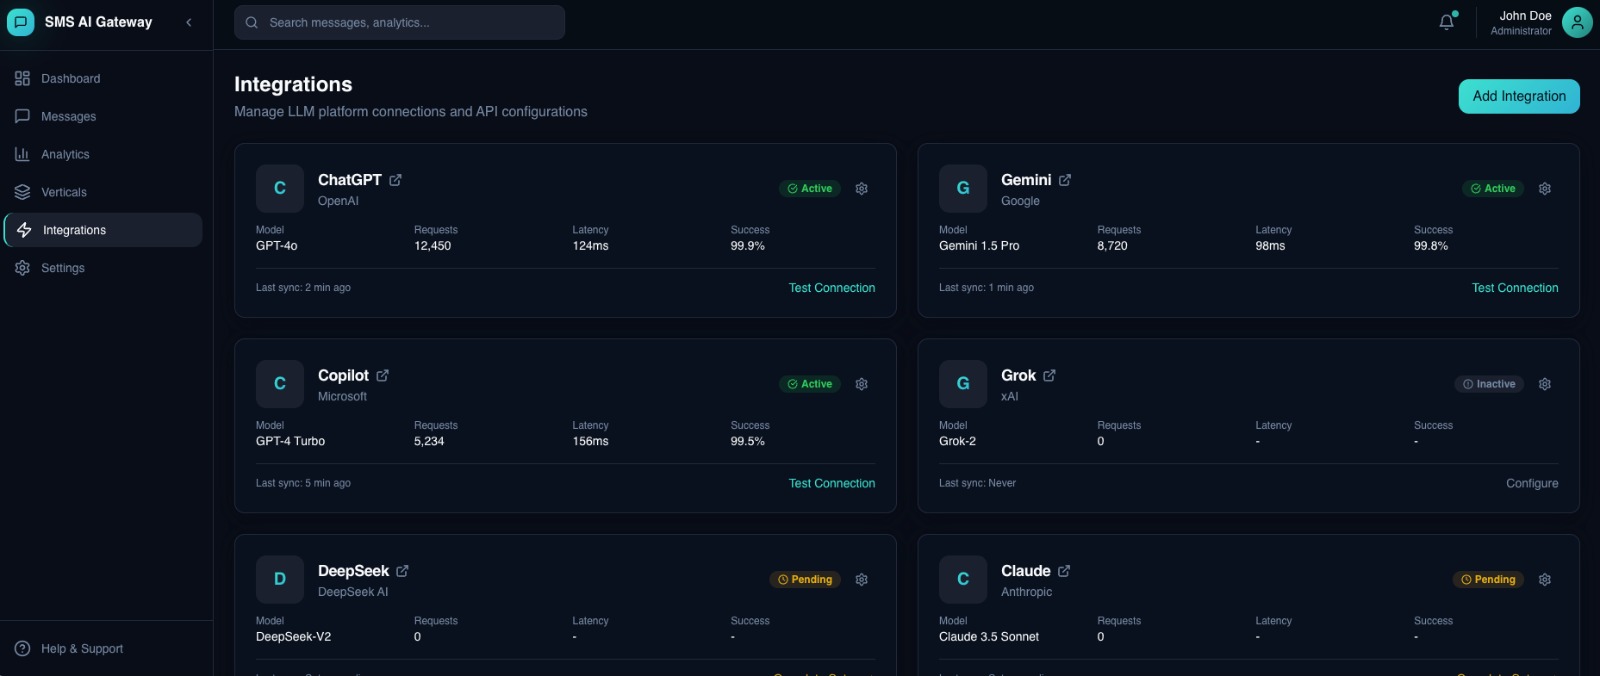This screenshot has width=1600, height=676.
Task: Open Help & Support
Action: coord(103,648)
